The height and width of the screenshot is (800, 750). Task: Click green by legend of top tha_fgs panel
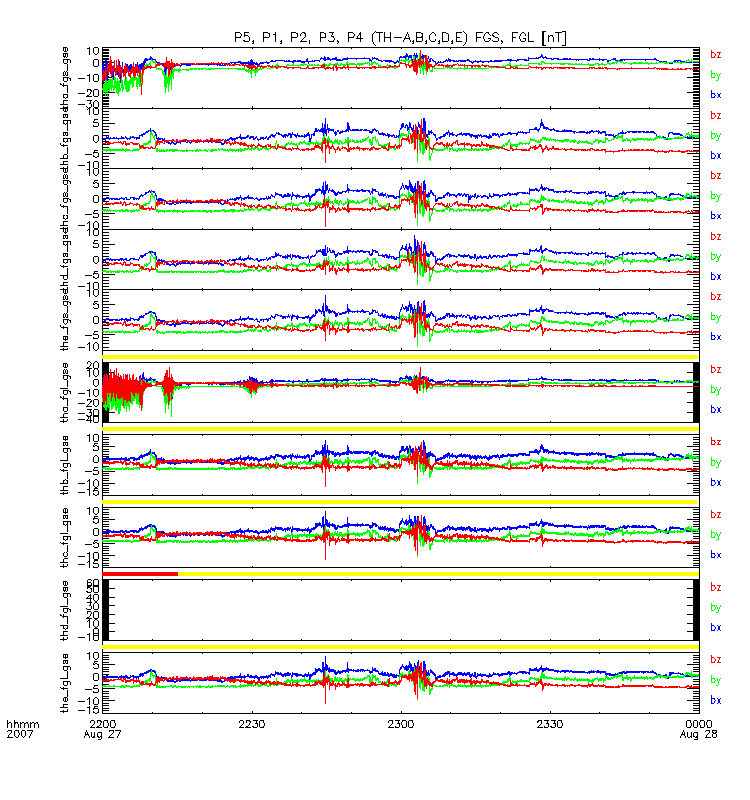tap(716, 75)
